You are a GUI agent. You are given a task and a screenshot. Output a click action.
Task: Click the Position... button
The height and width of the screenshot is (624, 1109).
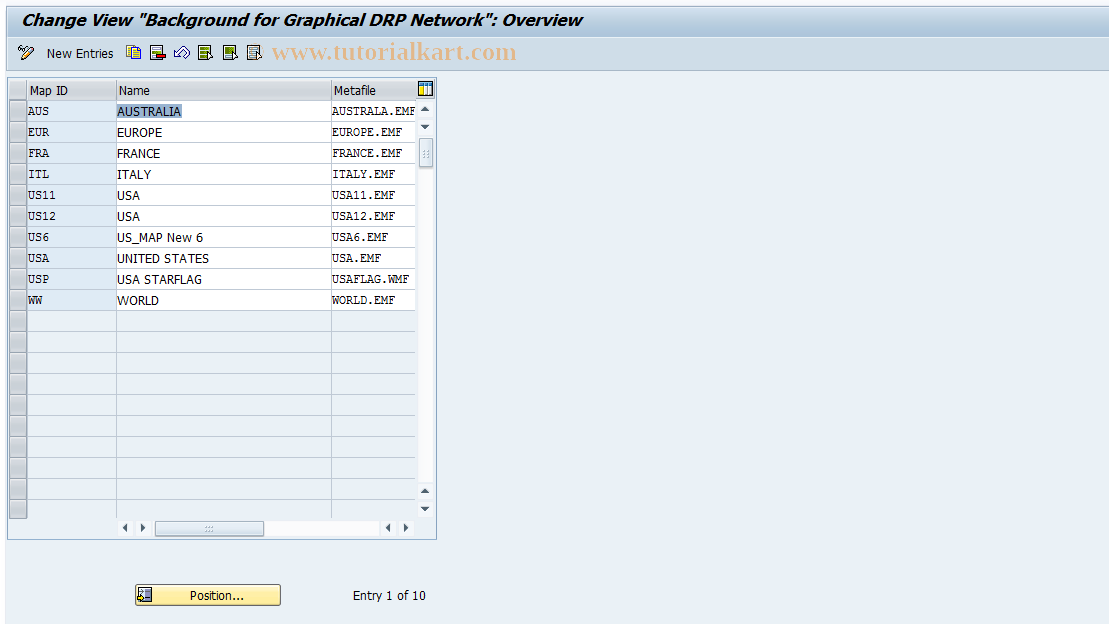[x=208, y=595]
